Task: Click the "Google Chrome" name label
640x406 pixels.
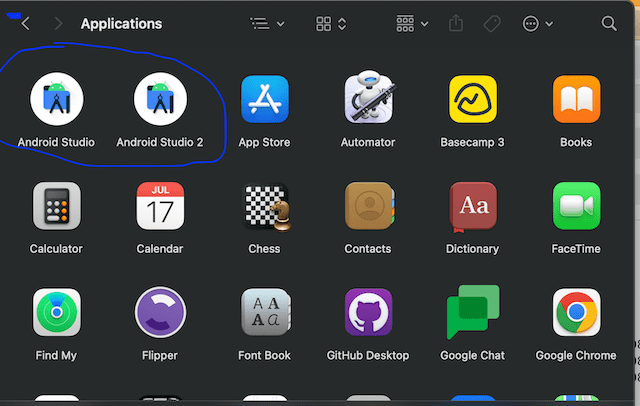Action: point(576,355)
